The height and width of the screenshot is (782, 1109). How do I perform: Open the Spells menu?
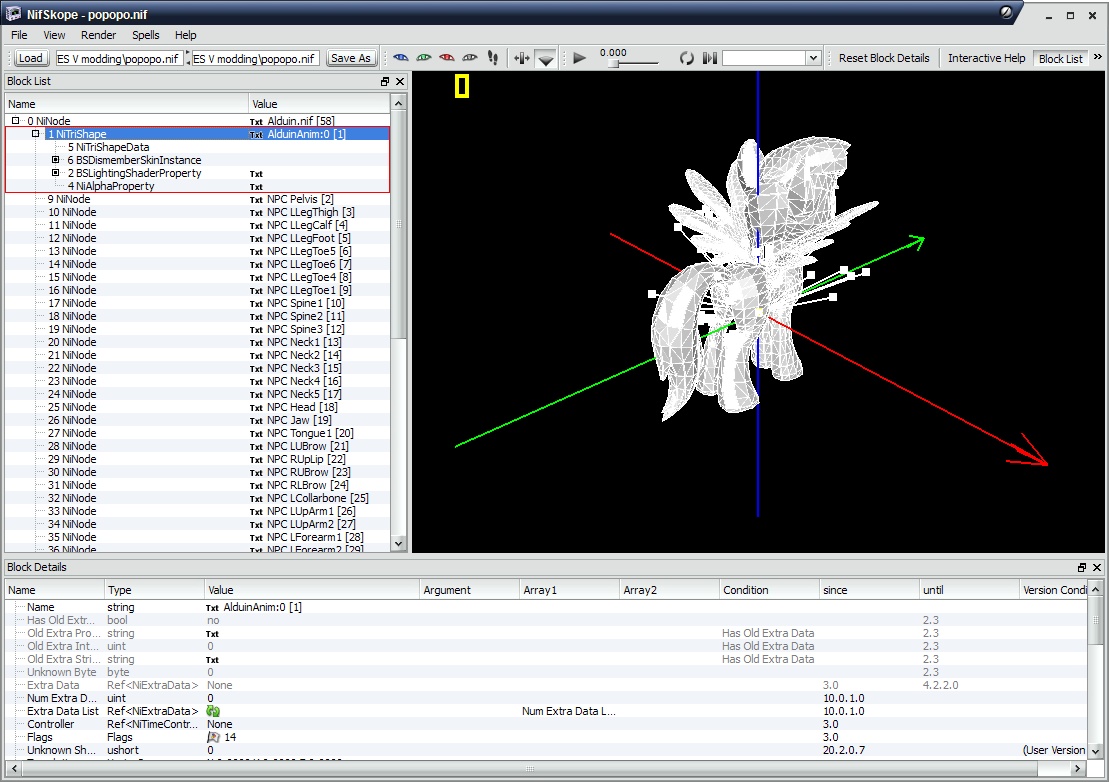coord(146,35)
